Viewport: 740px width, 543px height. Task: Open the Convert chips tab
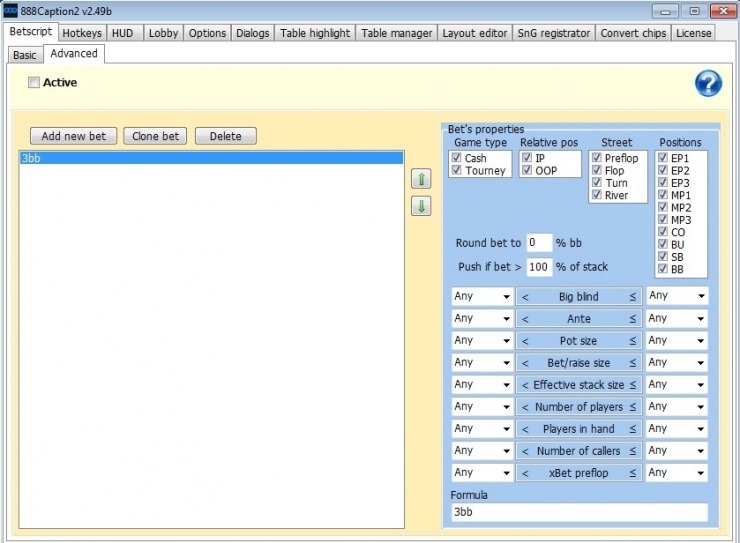tap(633, 33)
